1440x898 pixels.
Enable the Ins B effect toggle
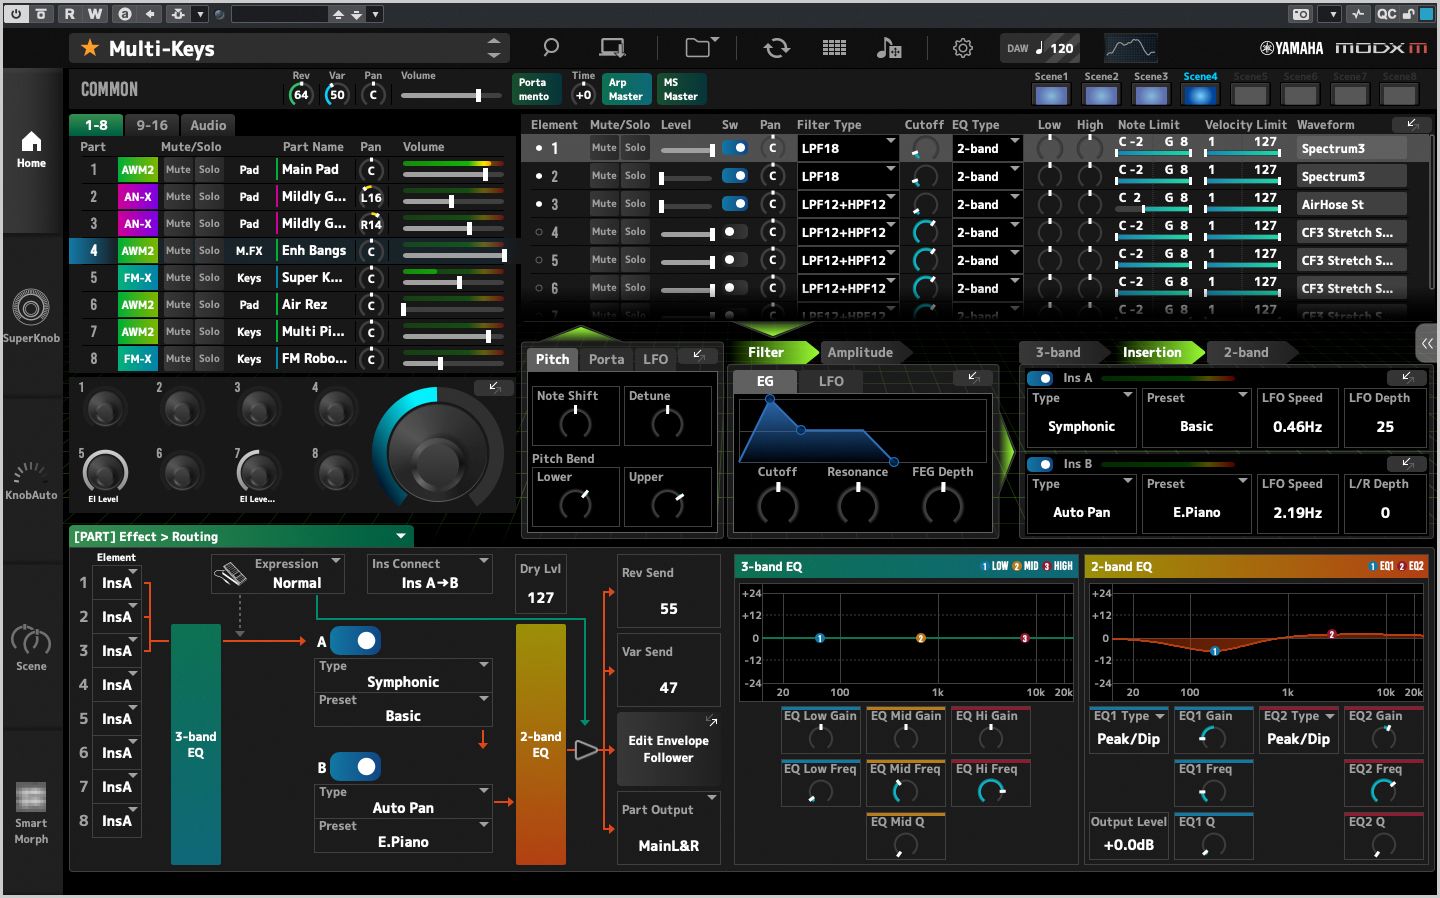click(1038, 463)
